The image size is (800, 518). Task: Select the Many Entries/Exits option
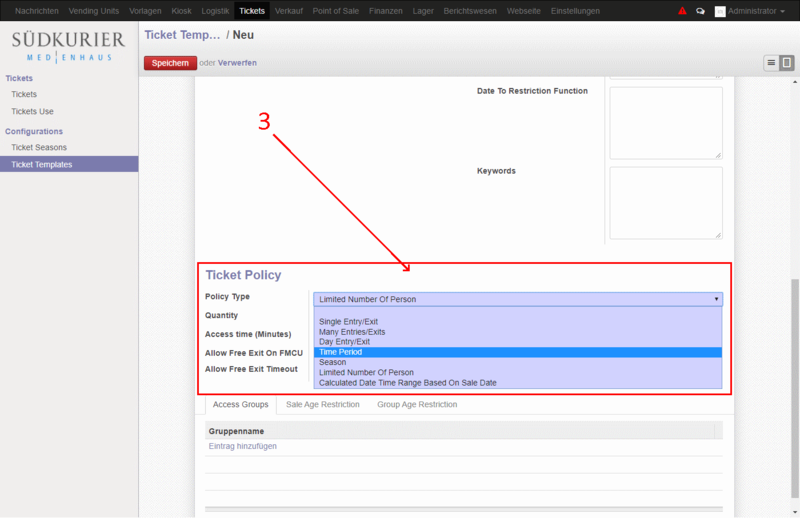pos(352,332)
